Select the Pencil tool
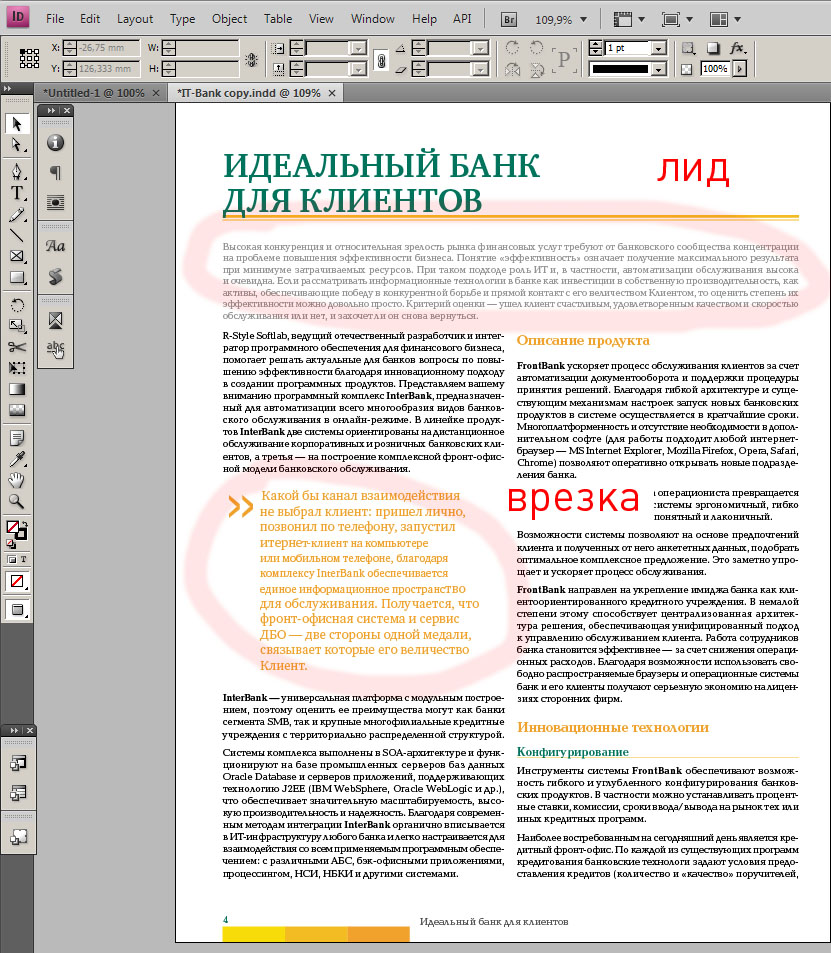The width and height of the screenshot is (831, 953). [x=17, y=215]
